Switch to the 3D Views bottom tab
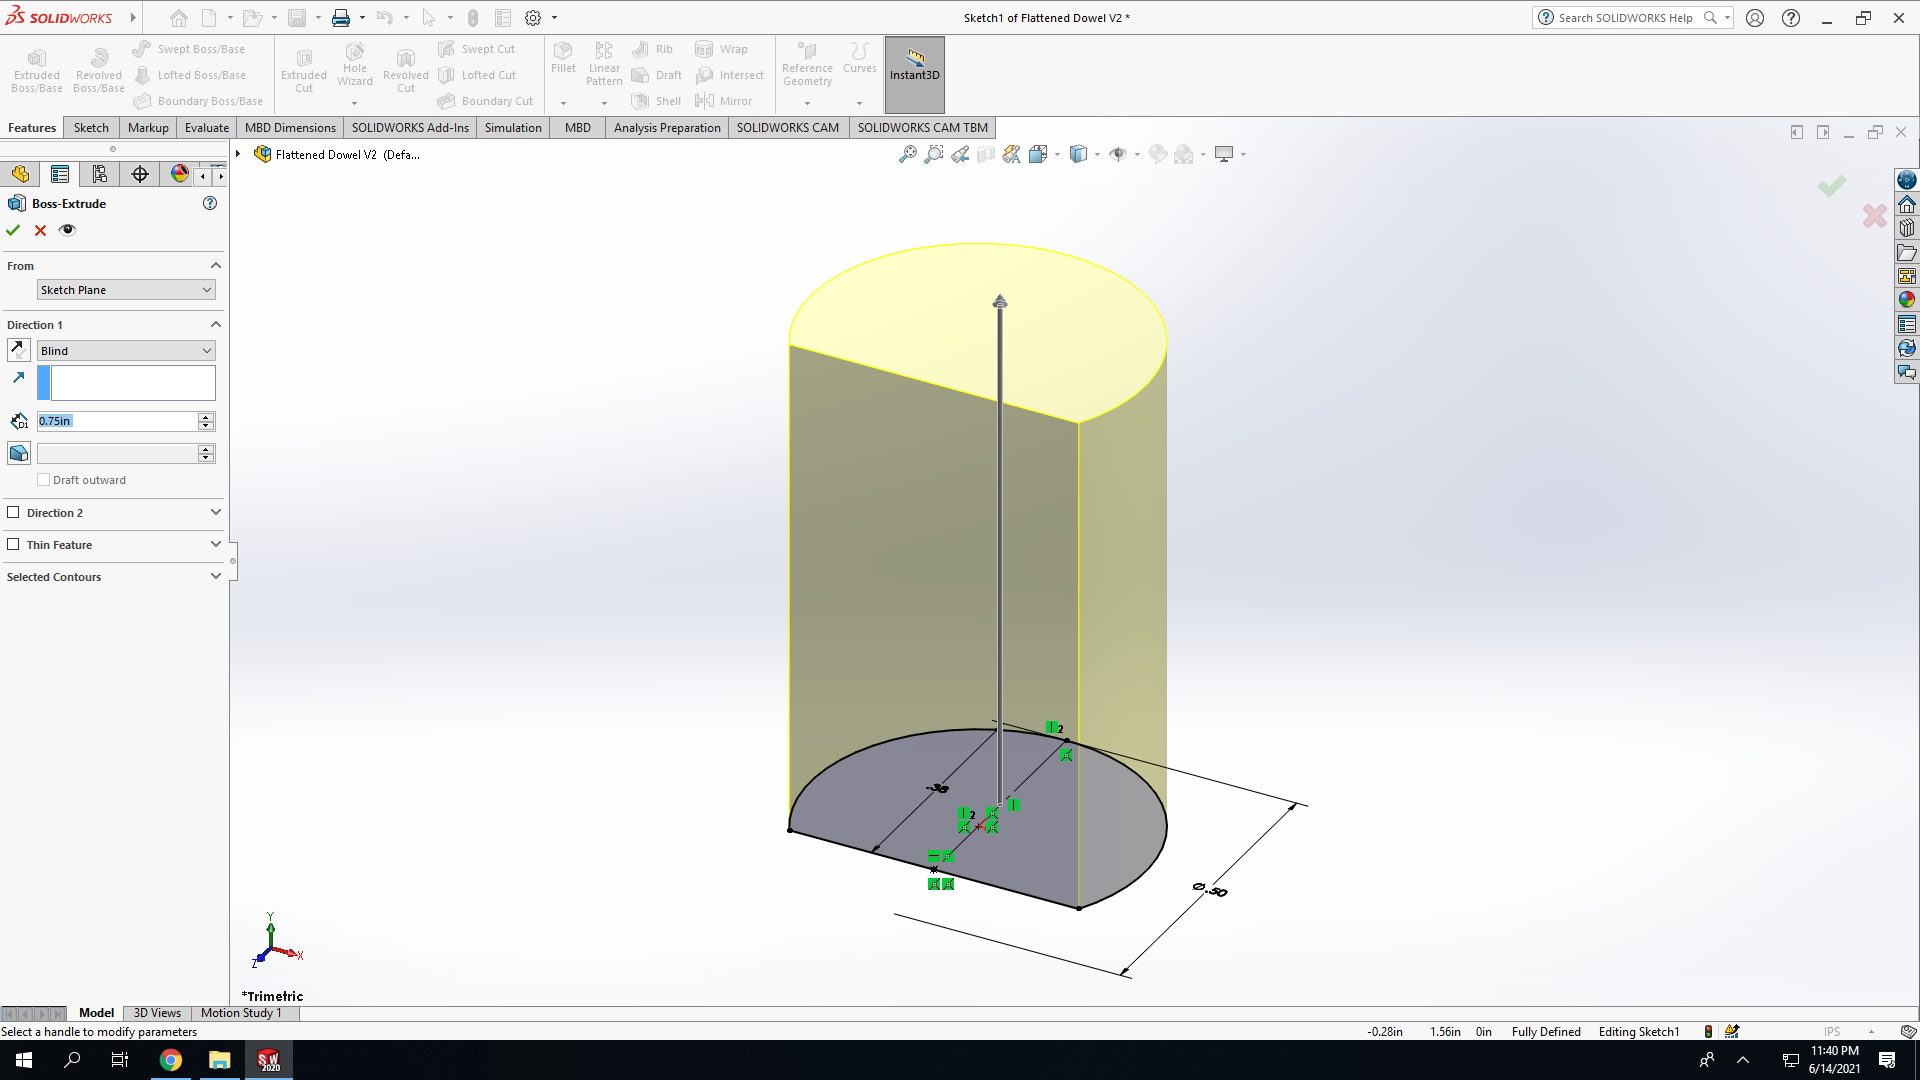This screenshot has width=1920, height=1080. (x=157, y=1013)
